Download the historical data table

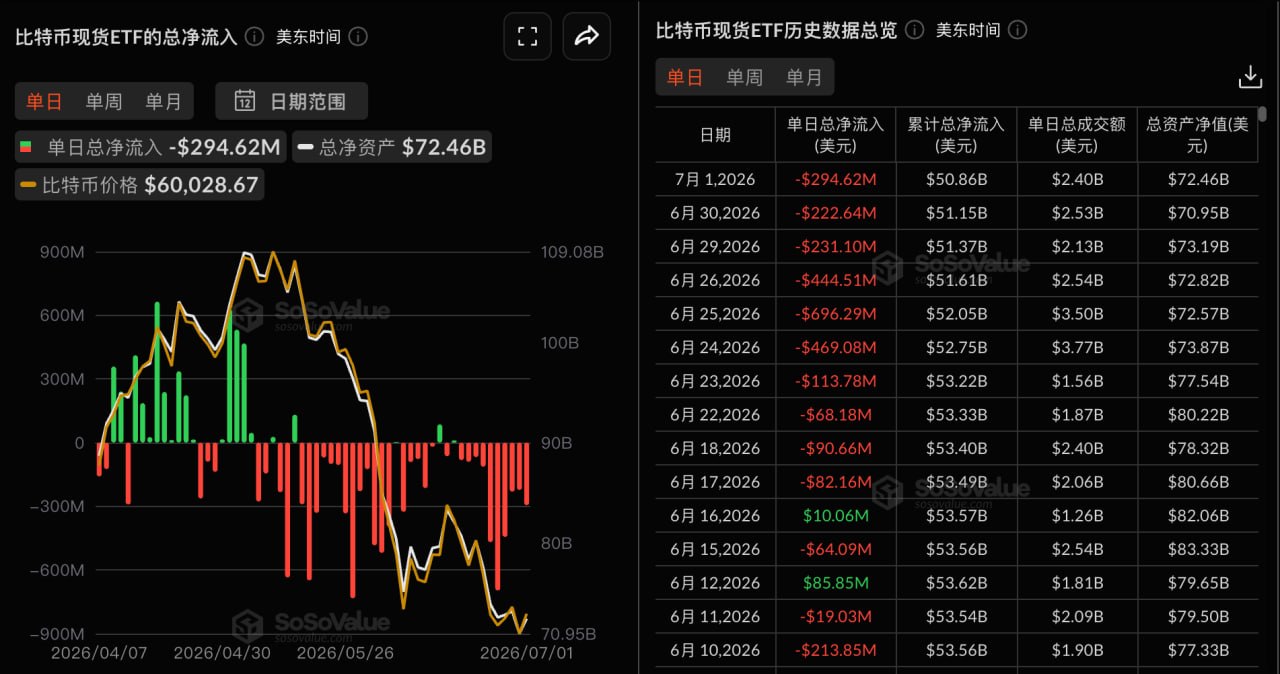(1250, 77)
